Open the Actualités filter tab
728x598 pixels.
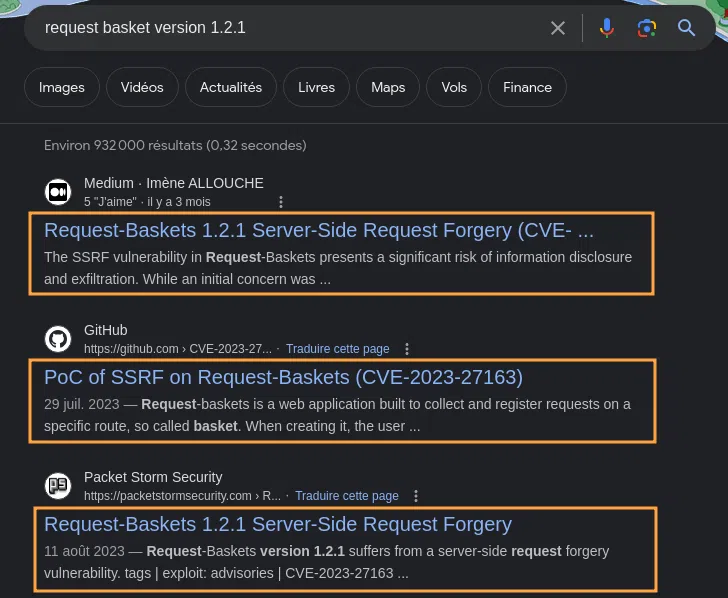click(231, 87)
